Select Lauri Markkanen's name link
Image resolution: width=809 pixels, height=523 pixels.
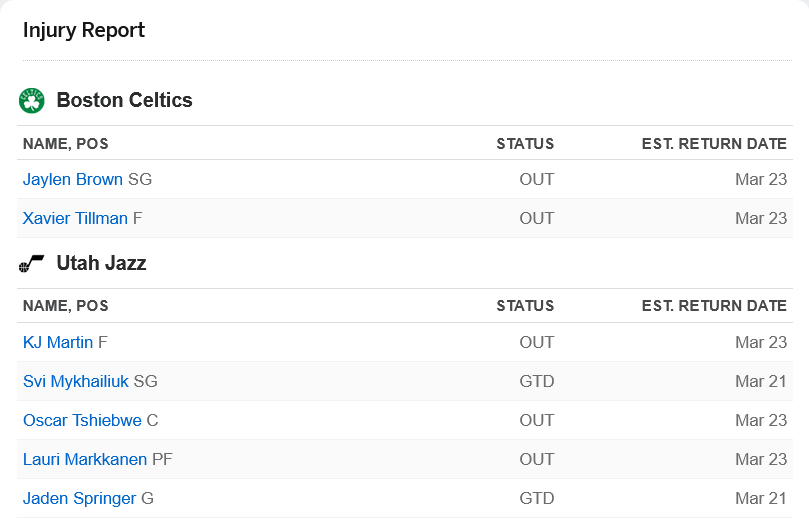coord(85,459)
